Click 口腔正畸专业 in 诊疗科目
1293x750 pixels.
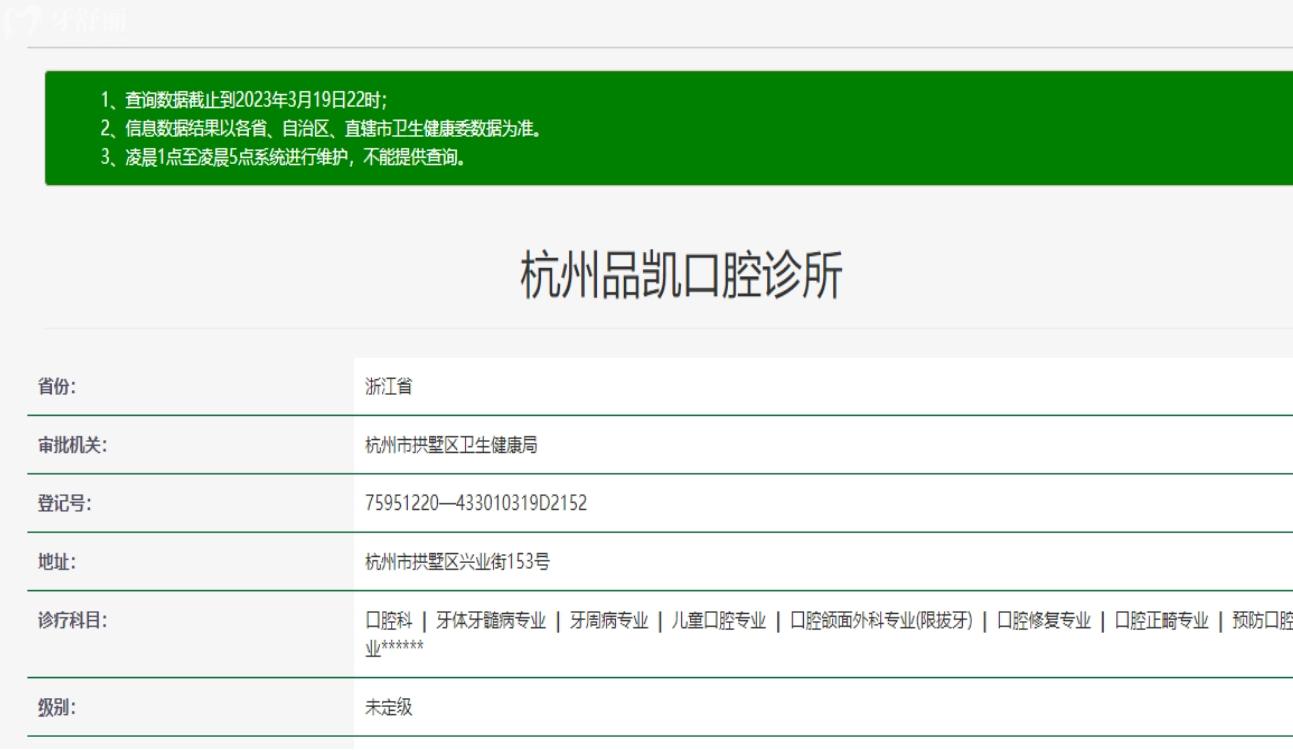click(x=1162, y=620)
